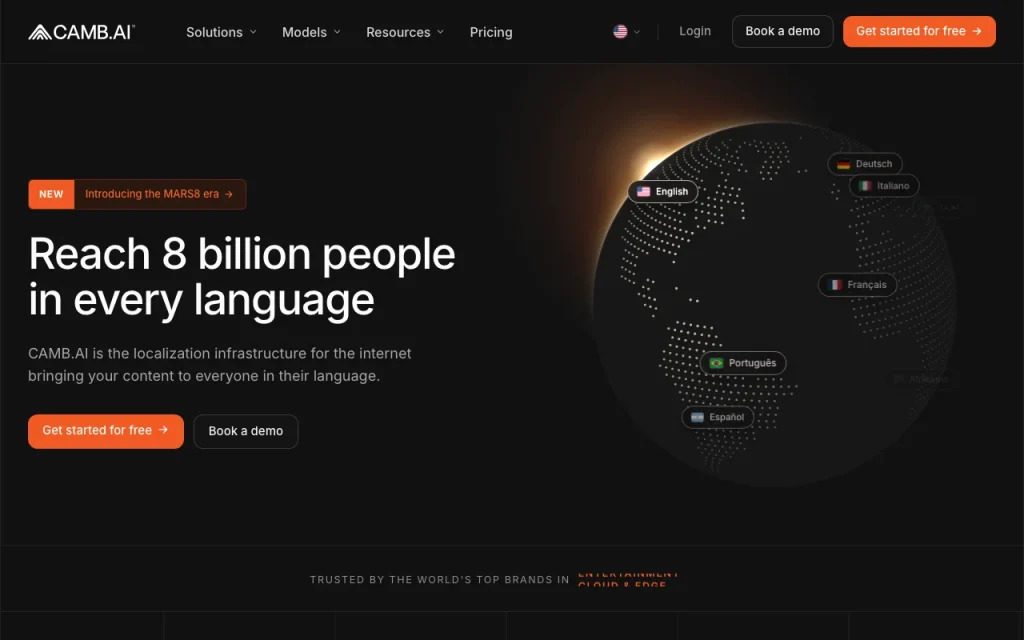
Task: Click the CAMB.AI localization infrastructure description
Action: point(219,364)
